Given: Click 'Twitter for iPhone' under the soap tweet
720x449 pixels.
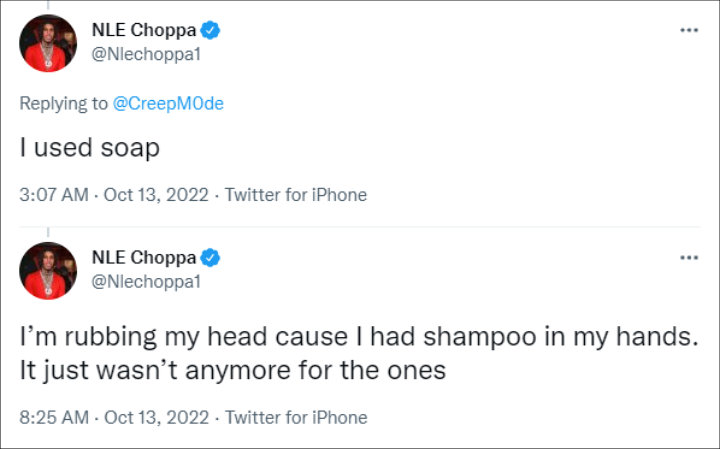Looking at the screenshot, I should pyautogui.click(x=296, y=195).
